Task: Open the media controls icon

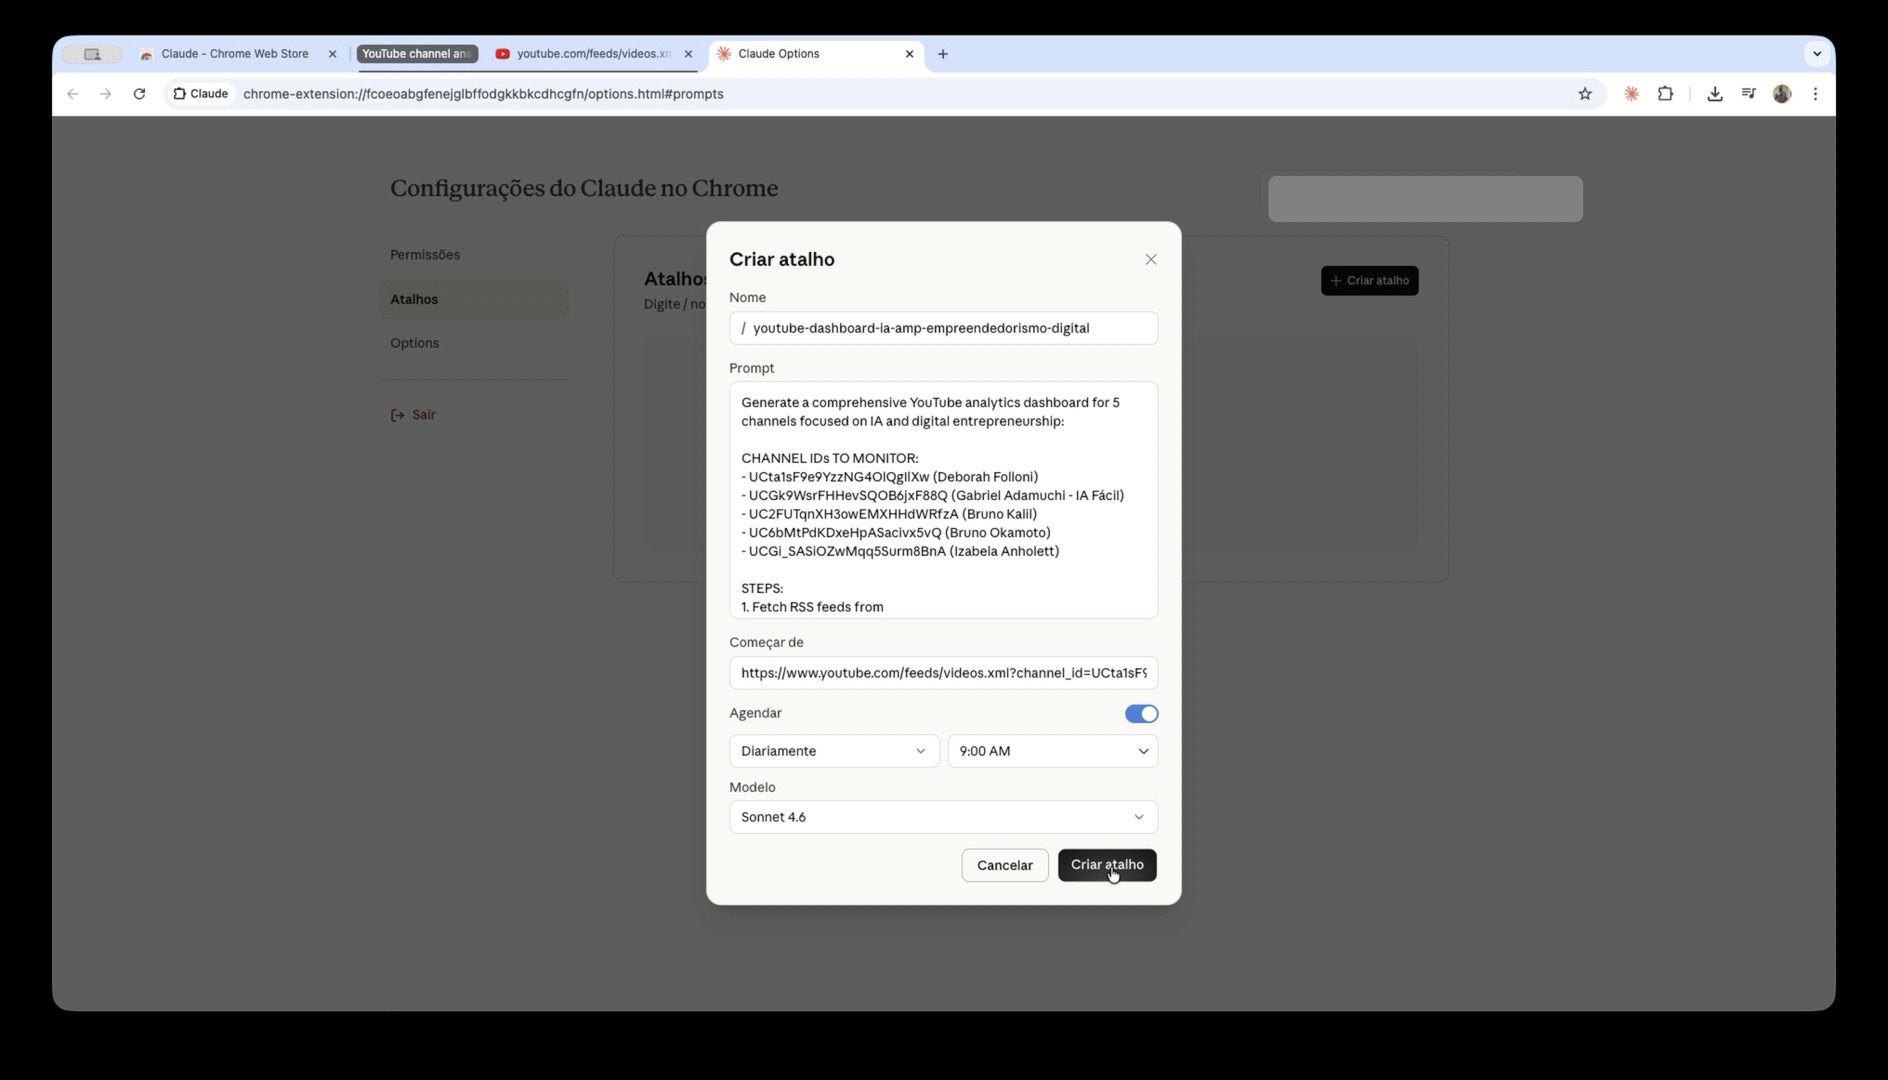Action: (x=1748, y=94)
